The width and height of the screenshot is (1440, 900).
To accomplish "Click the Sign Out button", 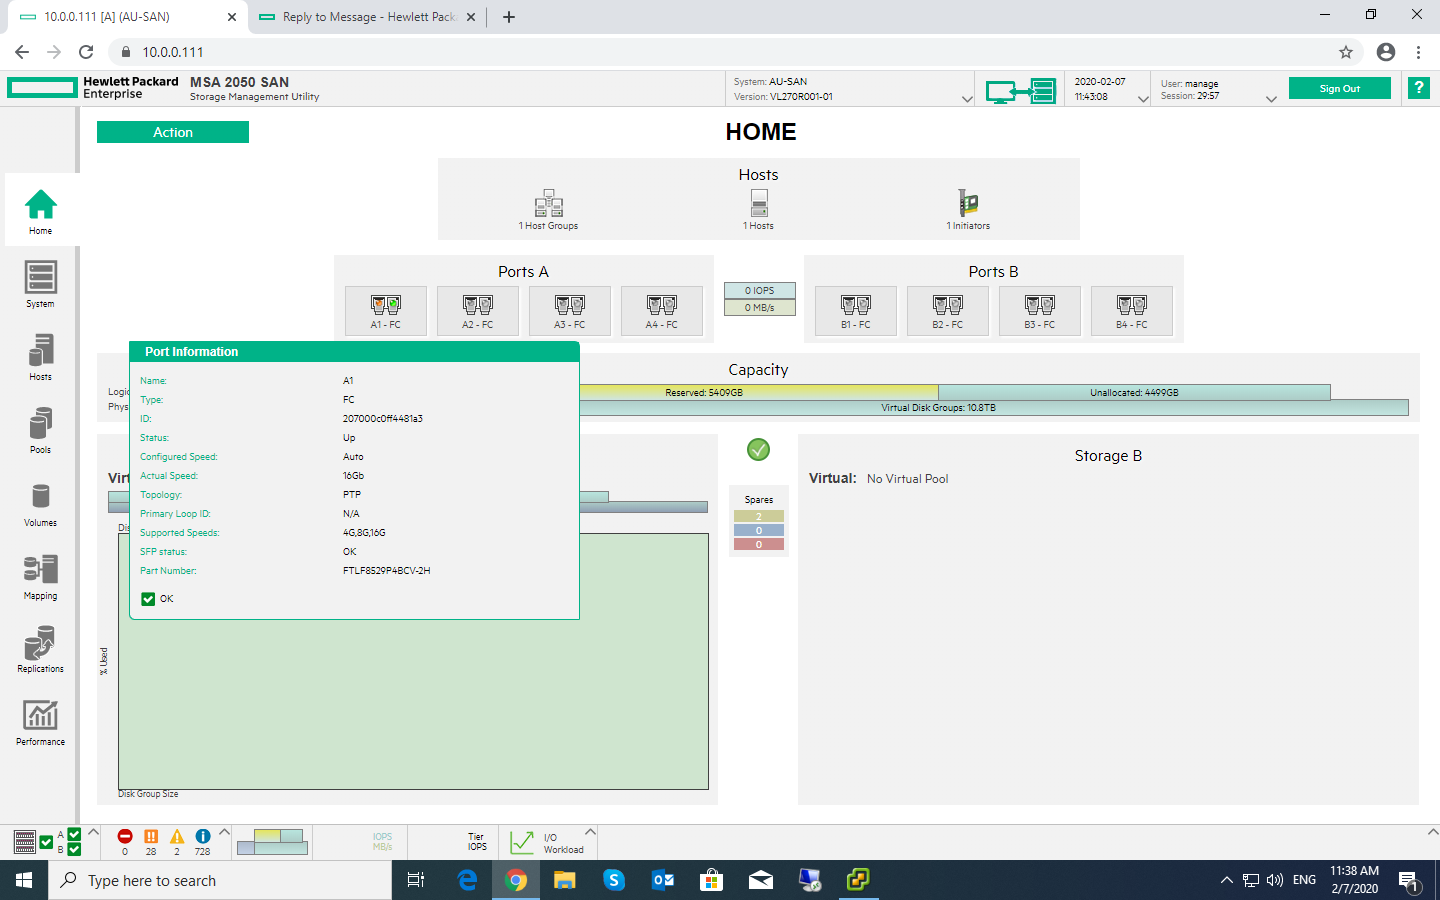I will [1340, 88].
